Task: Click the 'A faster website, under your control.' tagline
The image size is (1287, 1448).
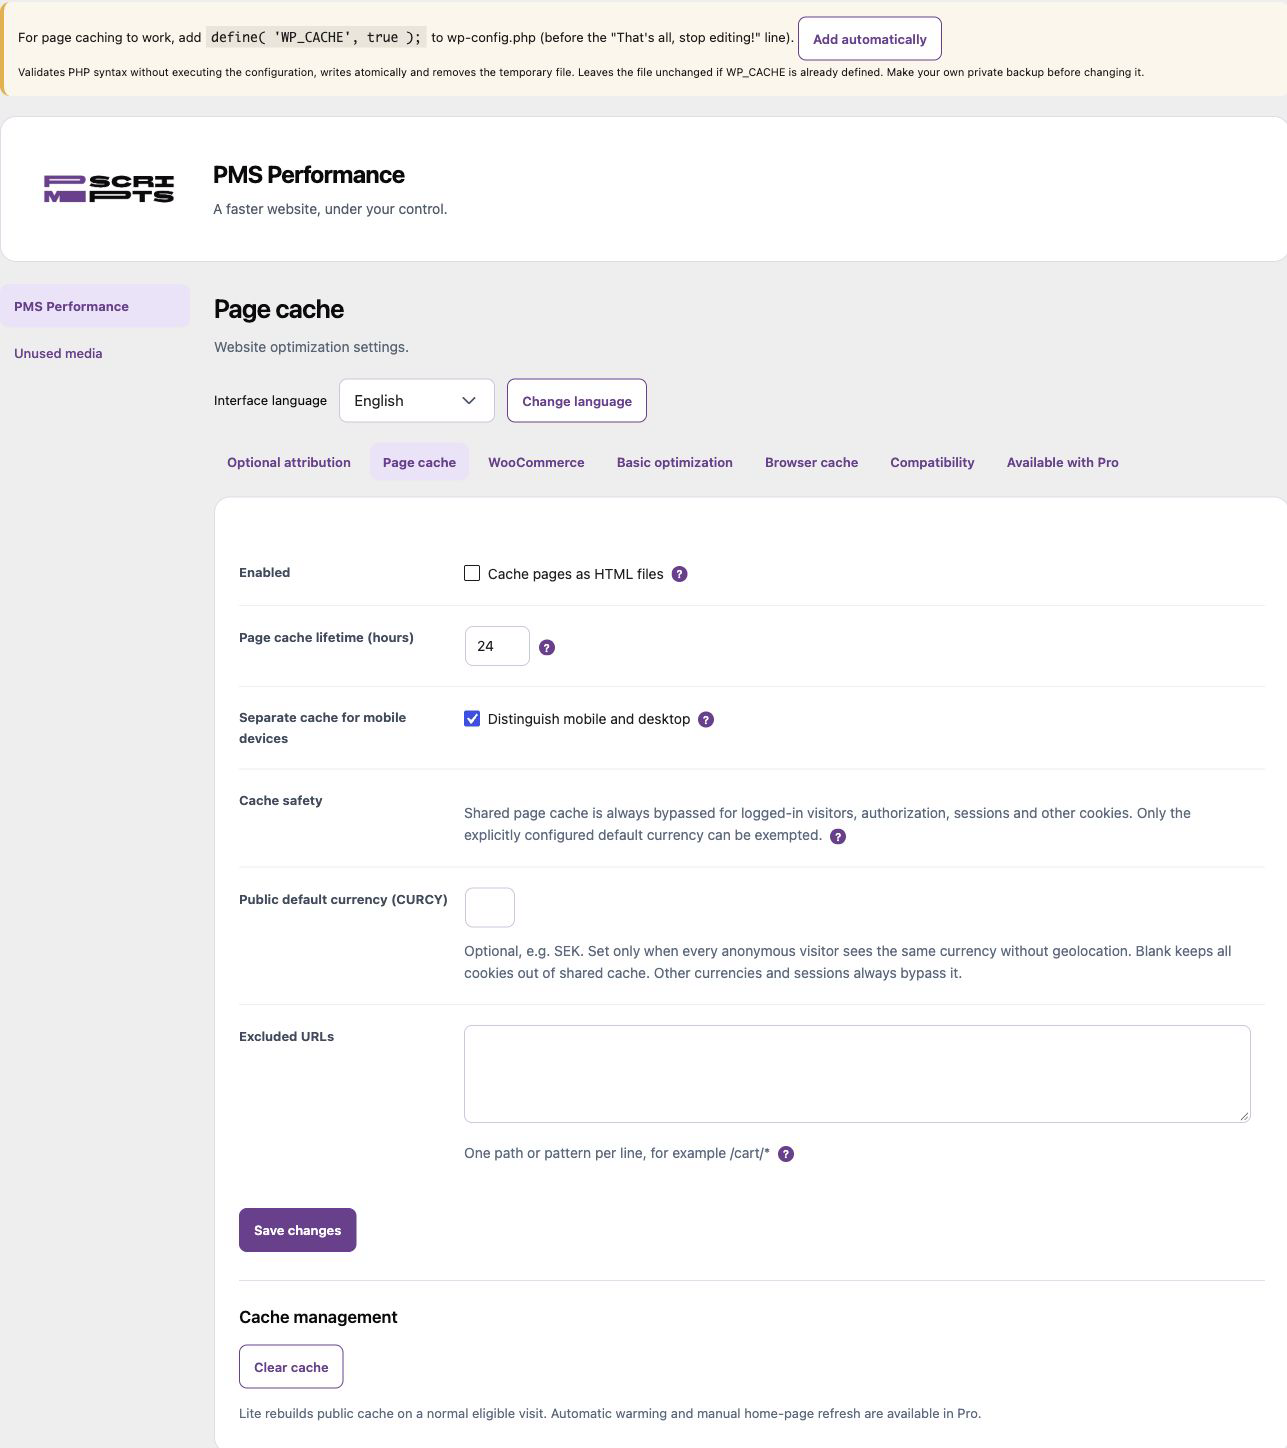Action: point(330,209)
